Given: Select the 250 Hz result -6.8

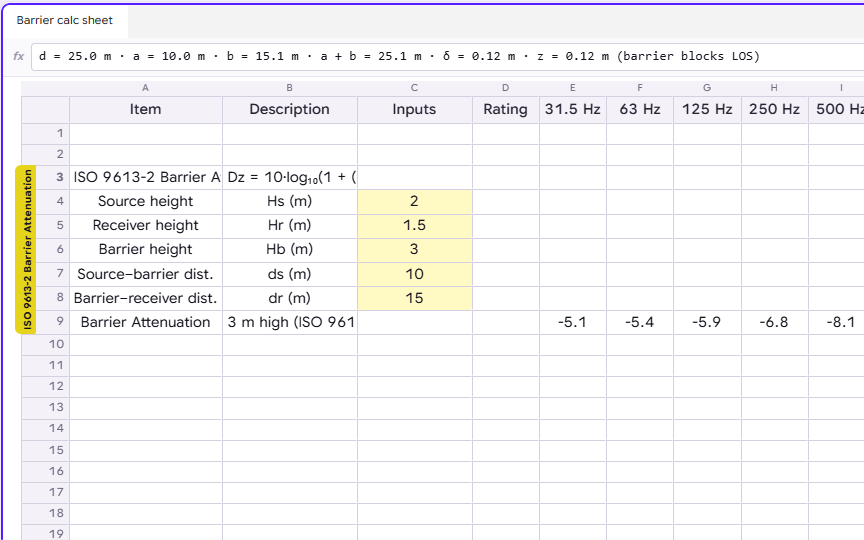Looking at the screenshot, I should [774, 322].
